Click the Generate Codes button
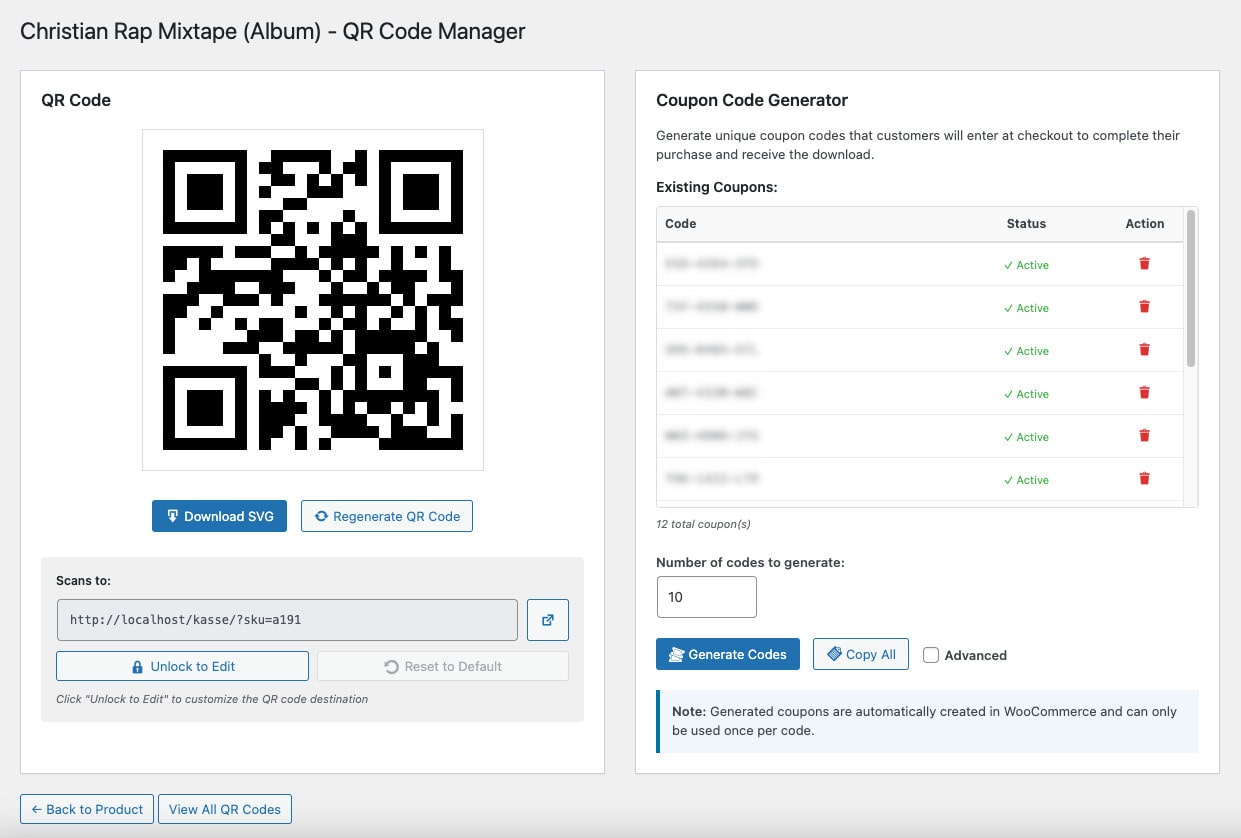The image size is (1241, 838). tap(727, 654)
